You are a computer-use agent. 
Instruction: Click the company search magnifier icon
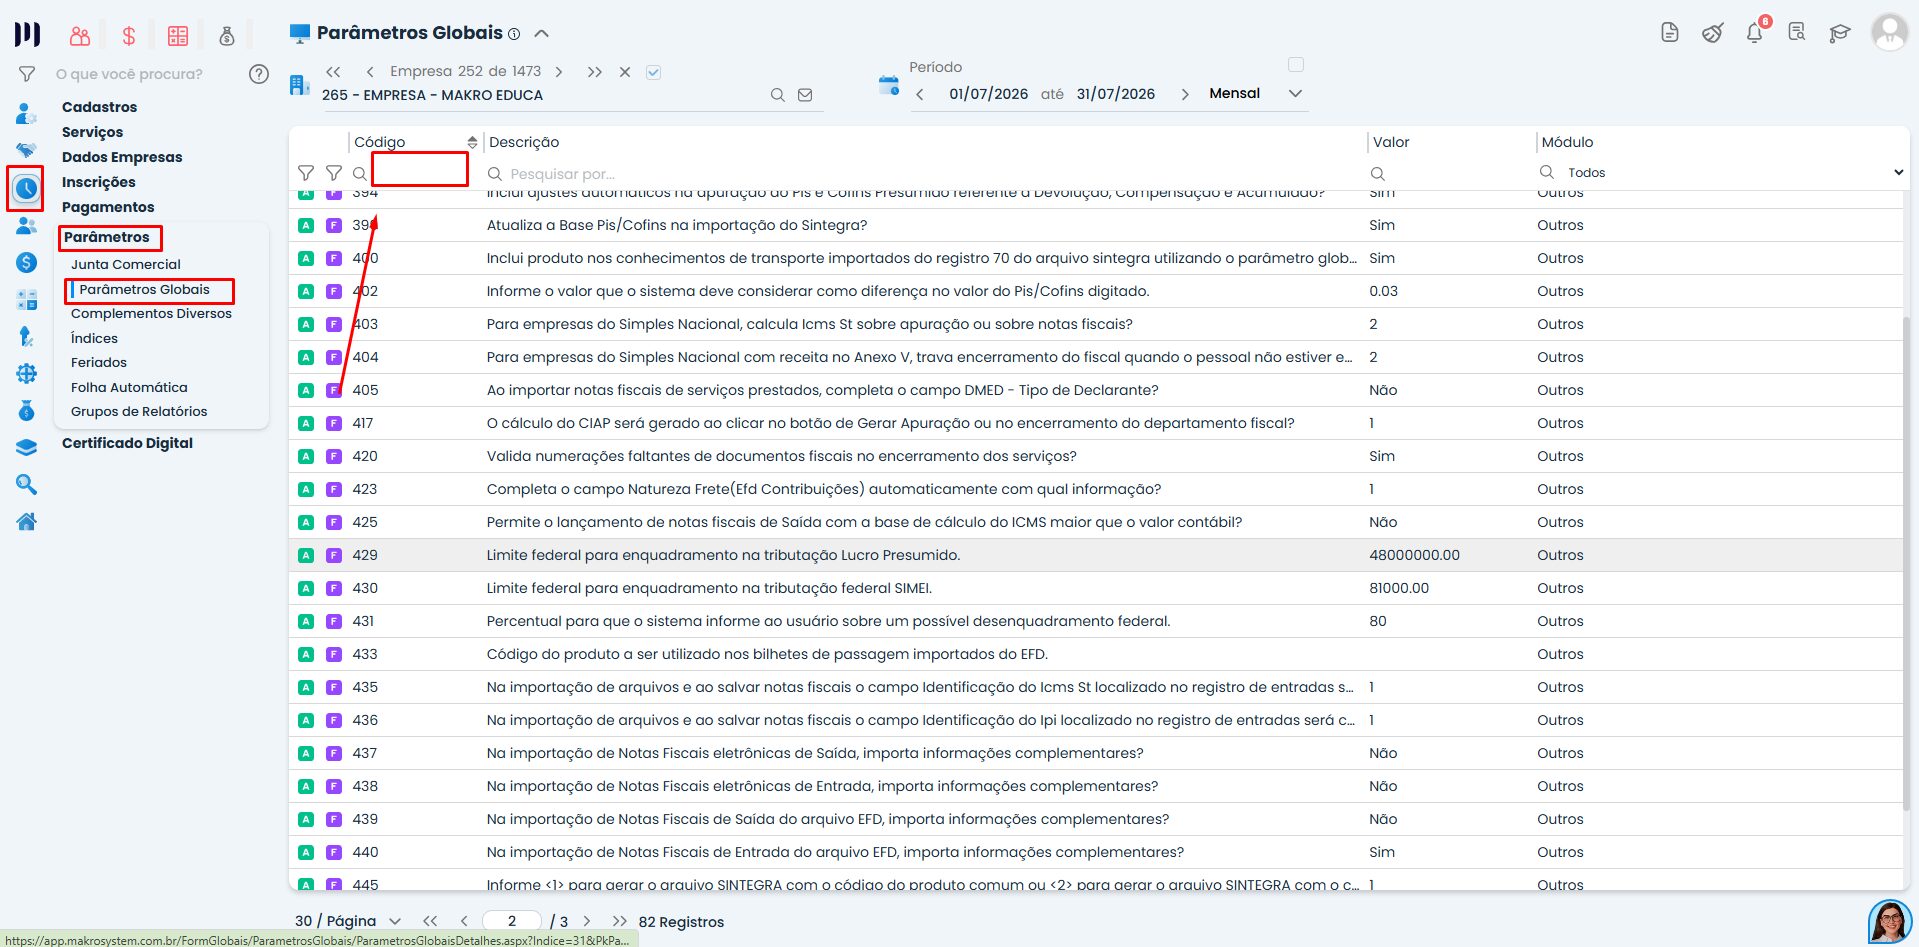pos(777,95)
